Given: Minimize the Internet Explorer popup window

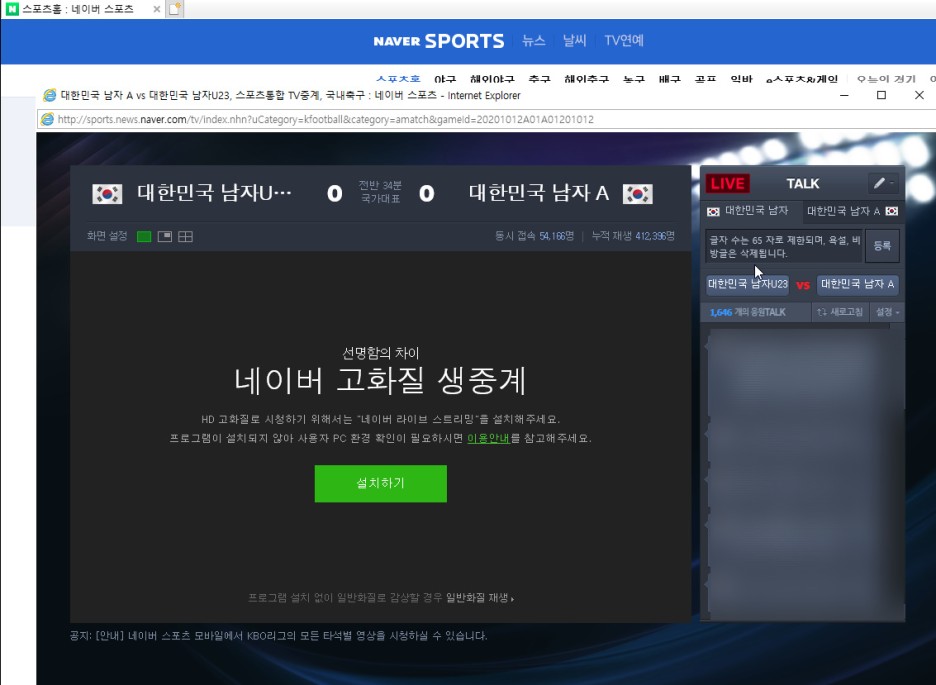Looking at the screenshot, I should click(844, 95).
